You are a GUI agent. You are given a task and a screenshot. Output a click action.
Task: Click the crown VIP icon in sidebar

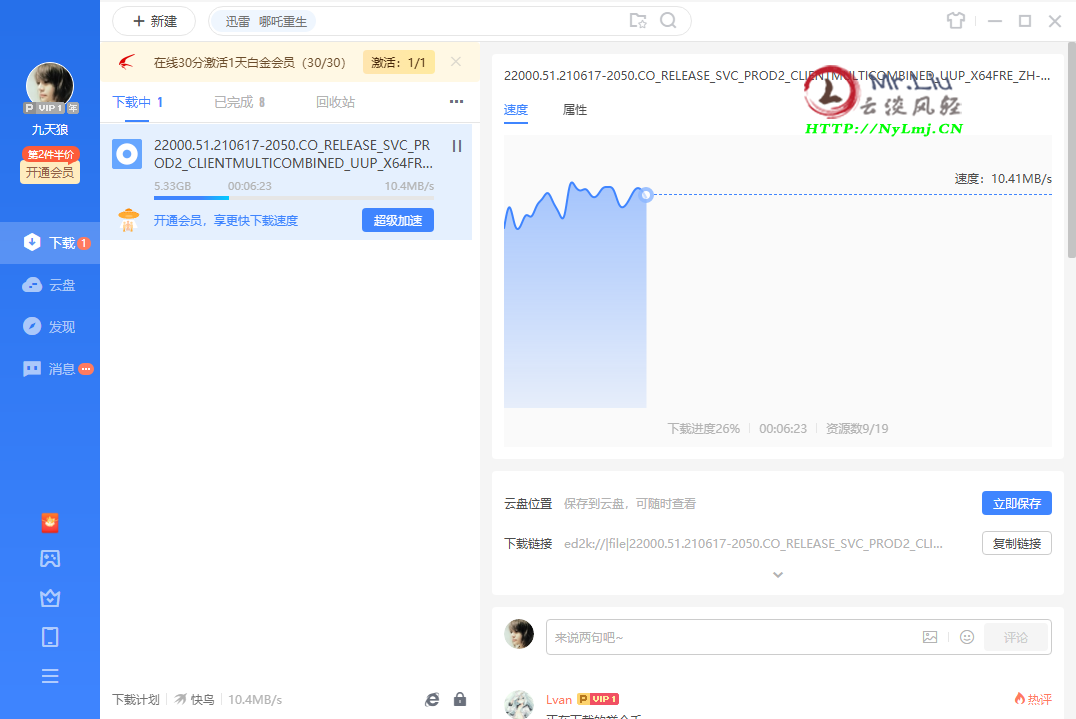(50, 598)
